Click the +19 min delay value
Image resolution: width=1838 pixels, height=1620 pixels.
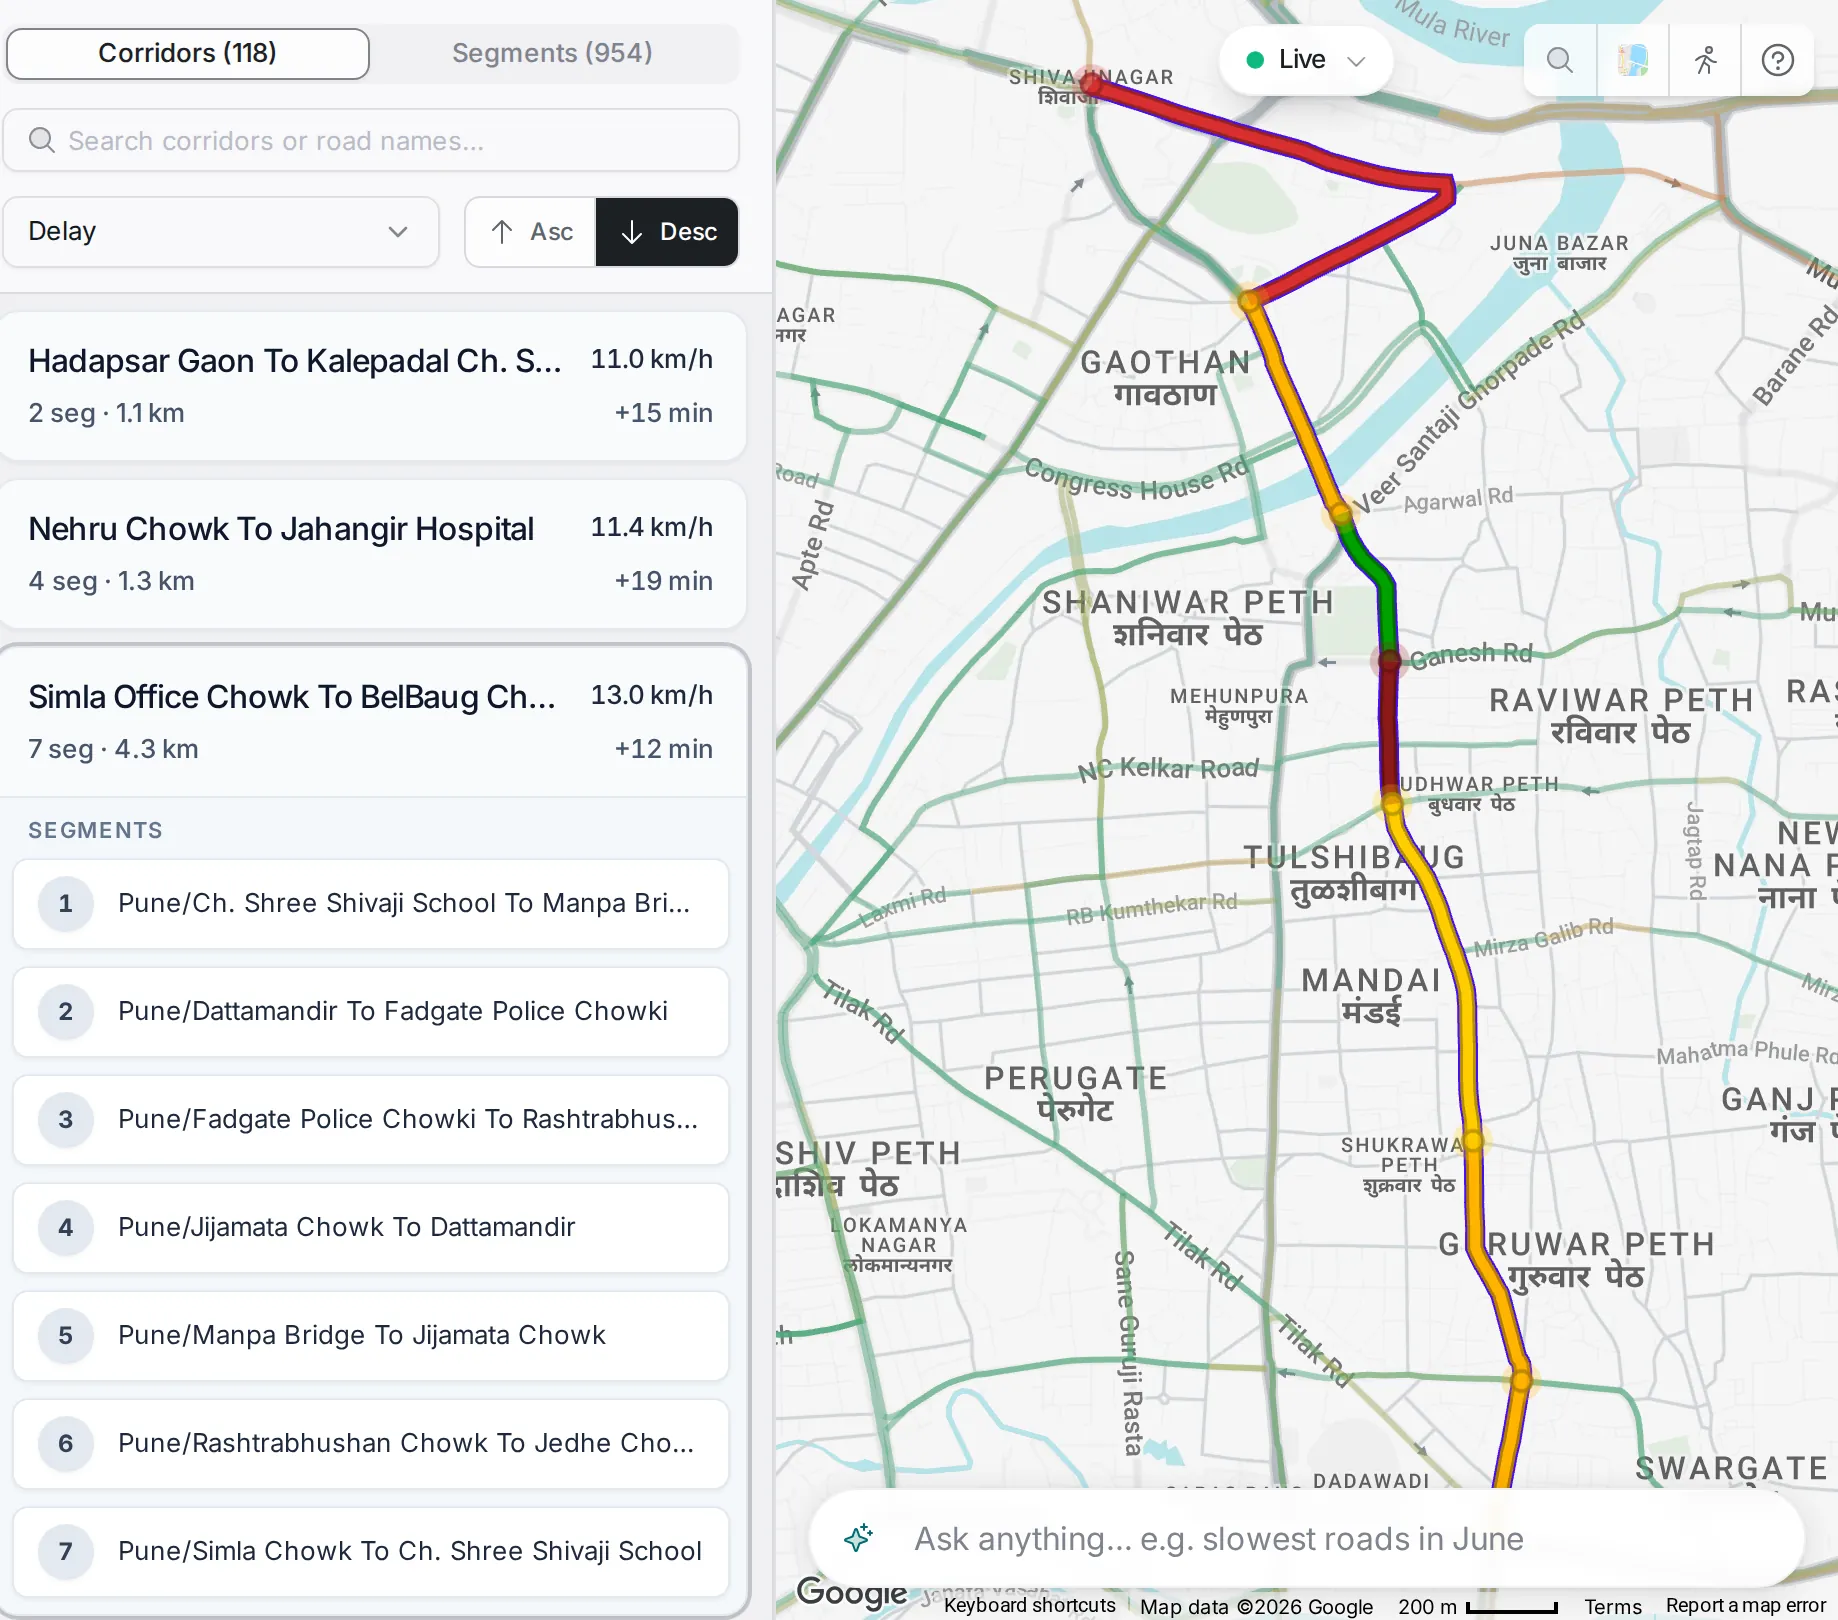coord(663,581)
